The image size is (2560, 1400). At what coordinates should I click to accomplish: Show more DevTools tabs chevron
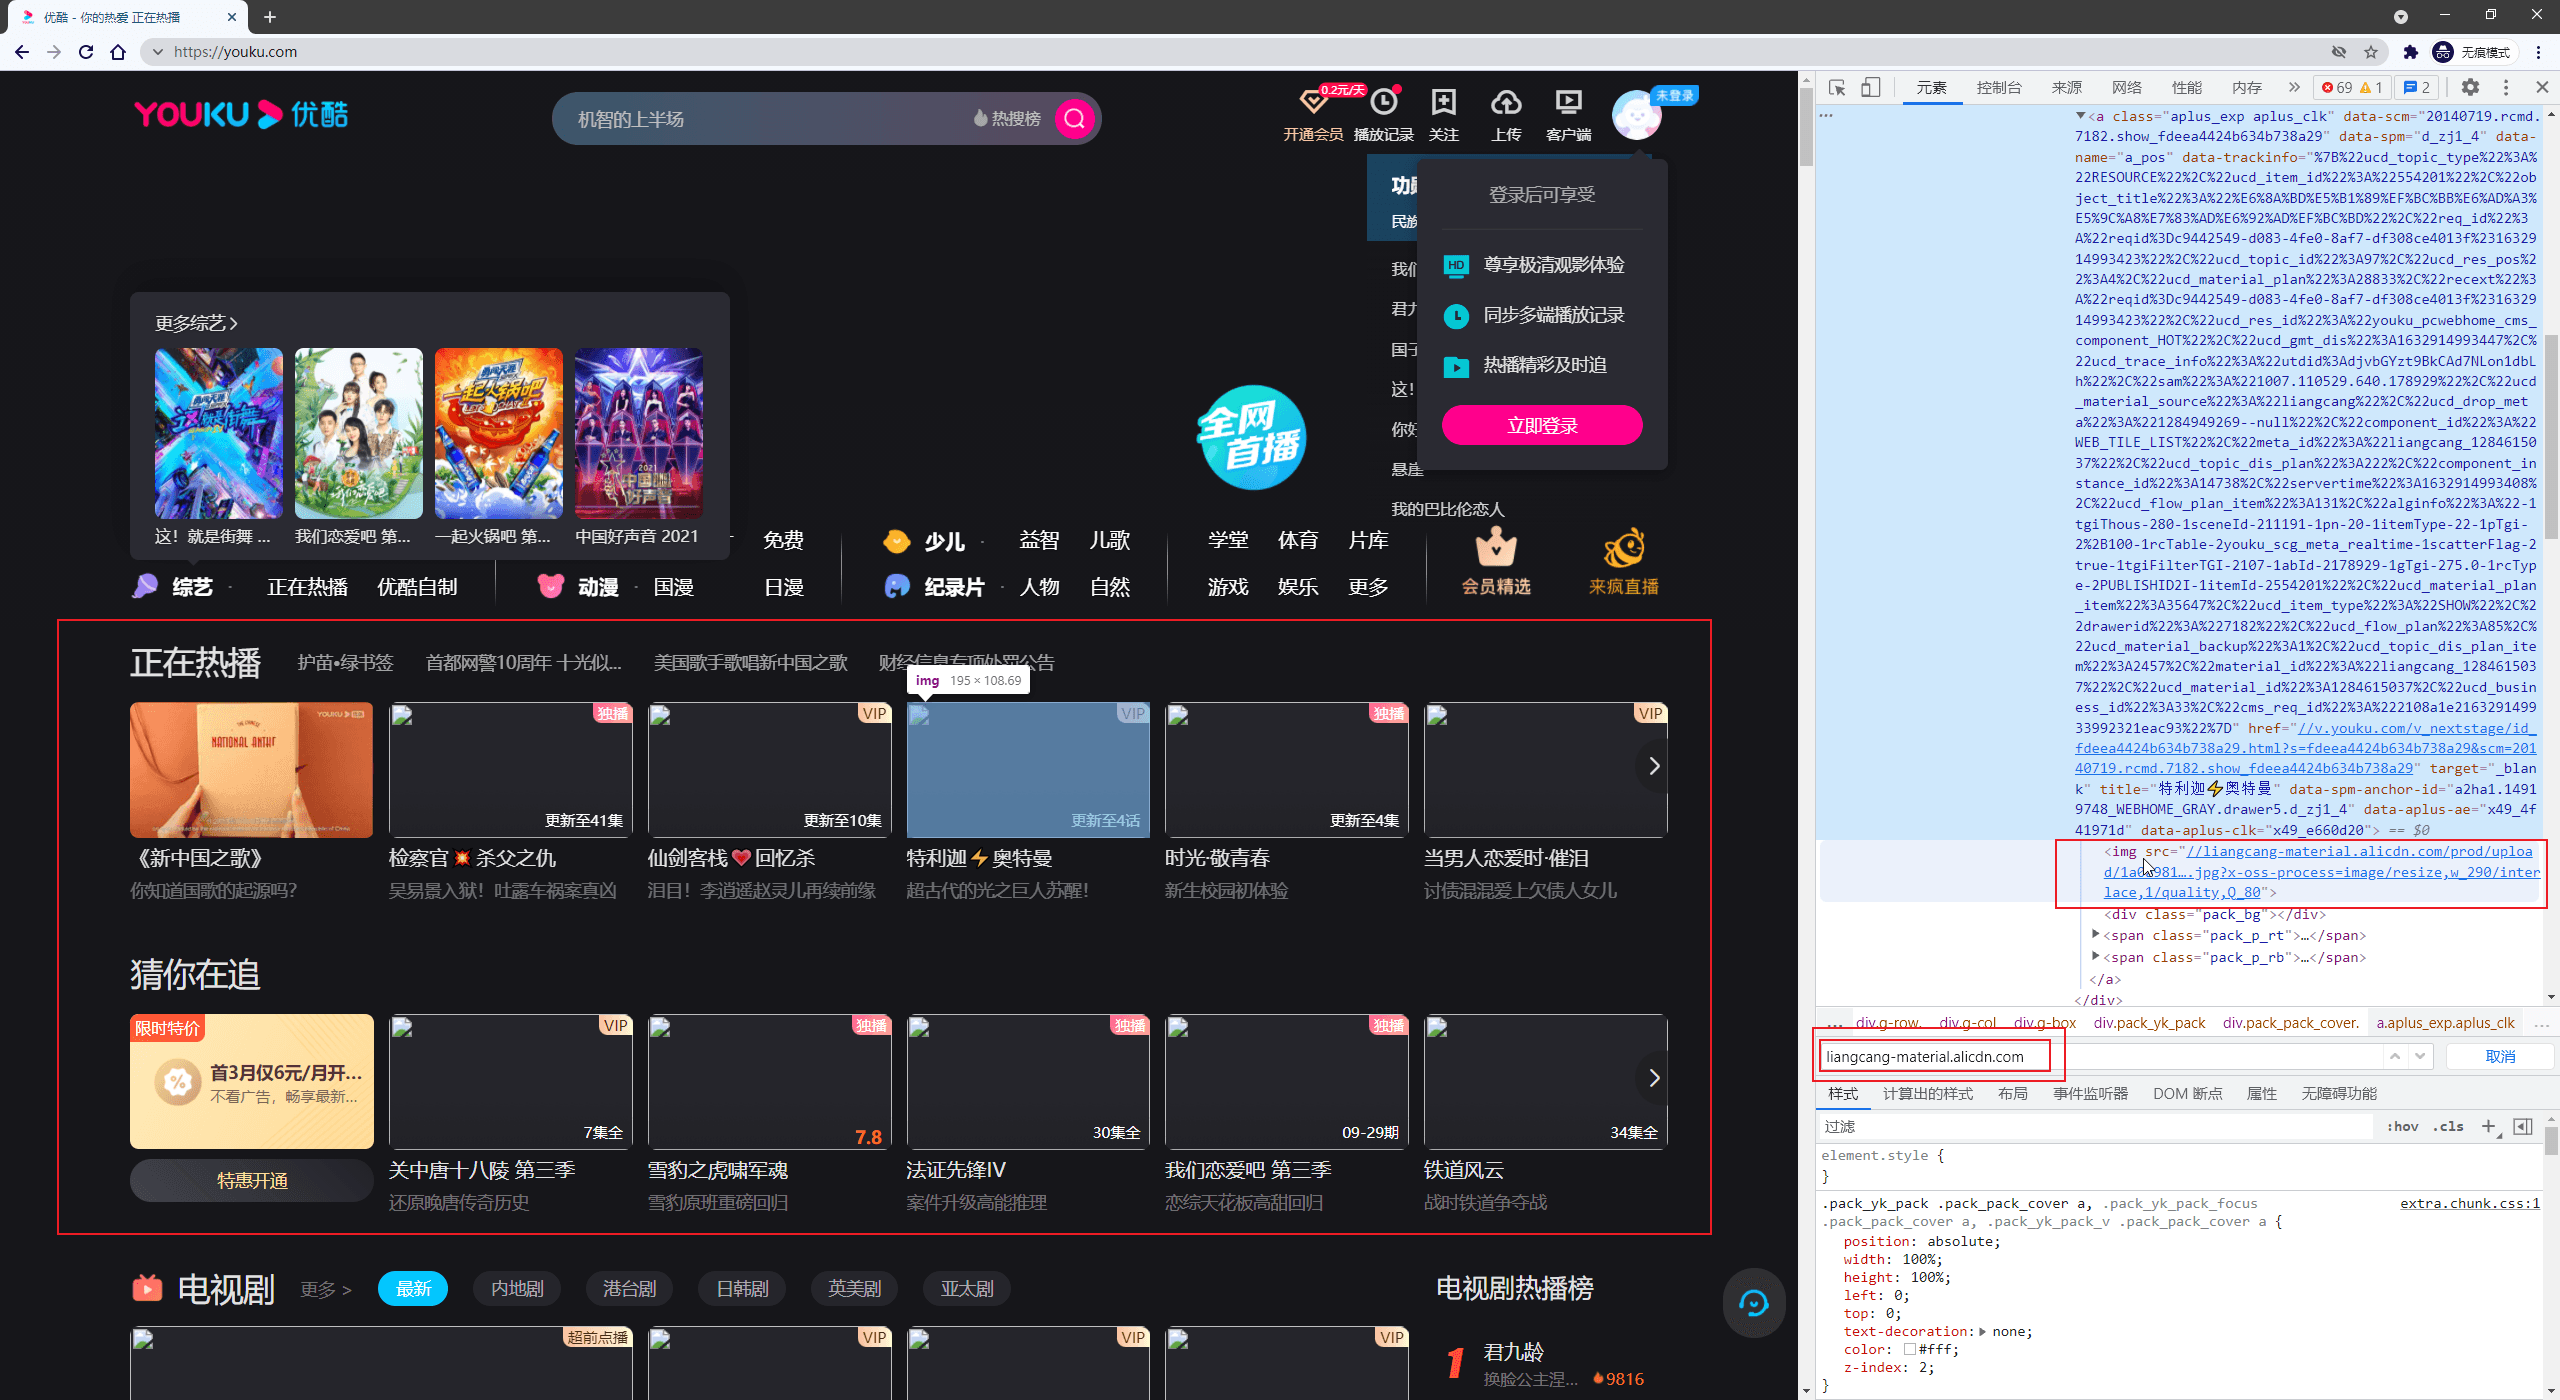pos(2294,88)
